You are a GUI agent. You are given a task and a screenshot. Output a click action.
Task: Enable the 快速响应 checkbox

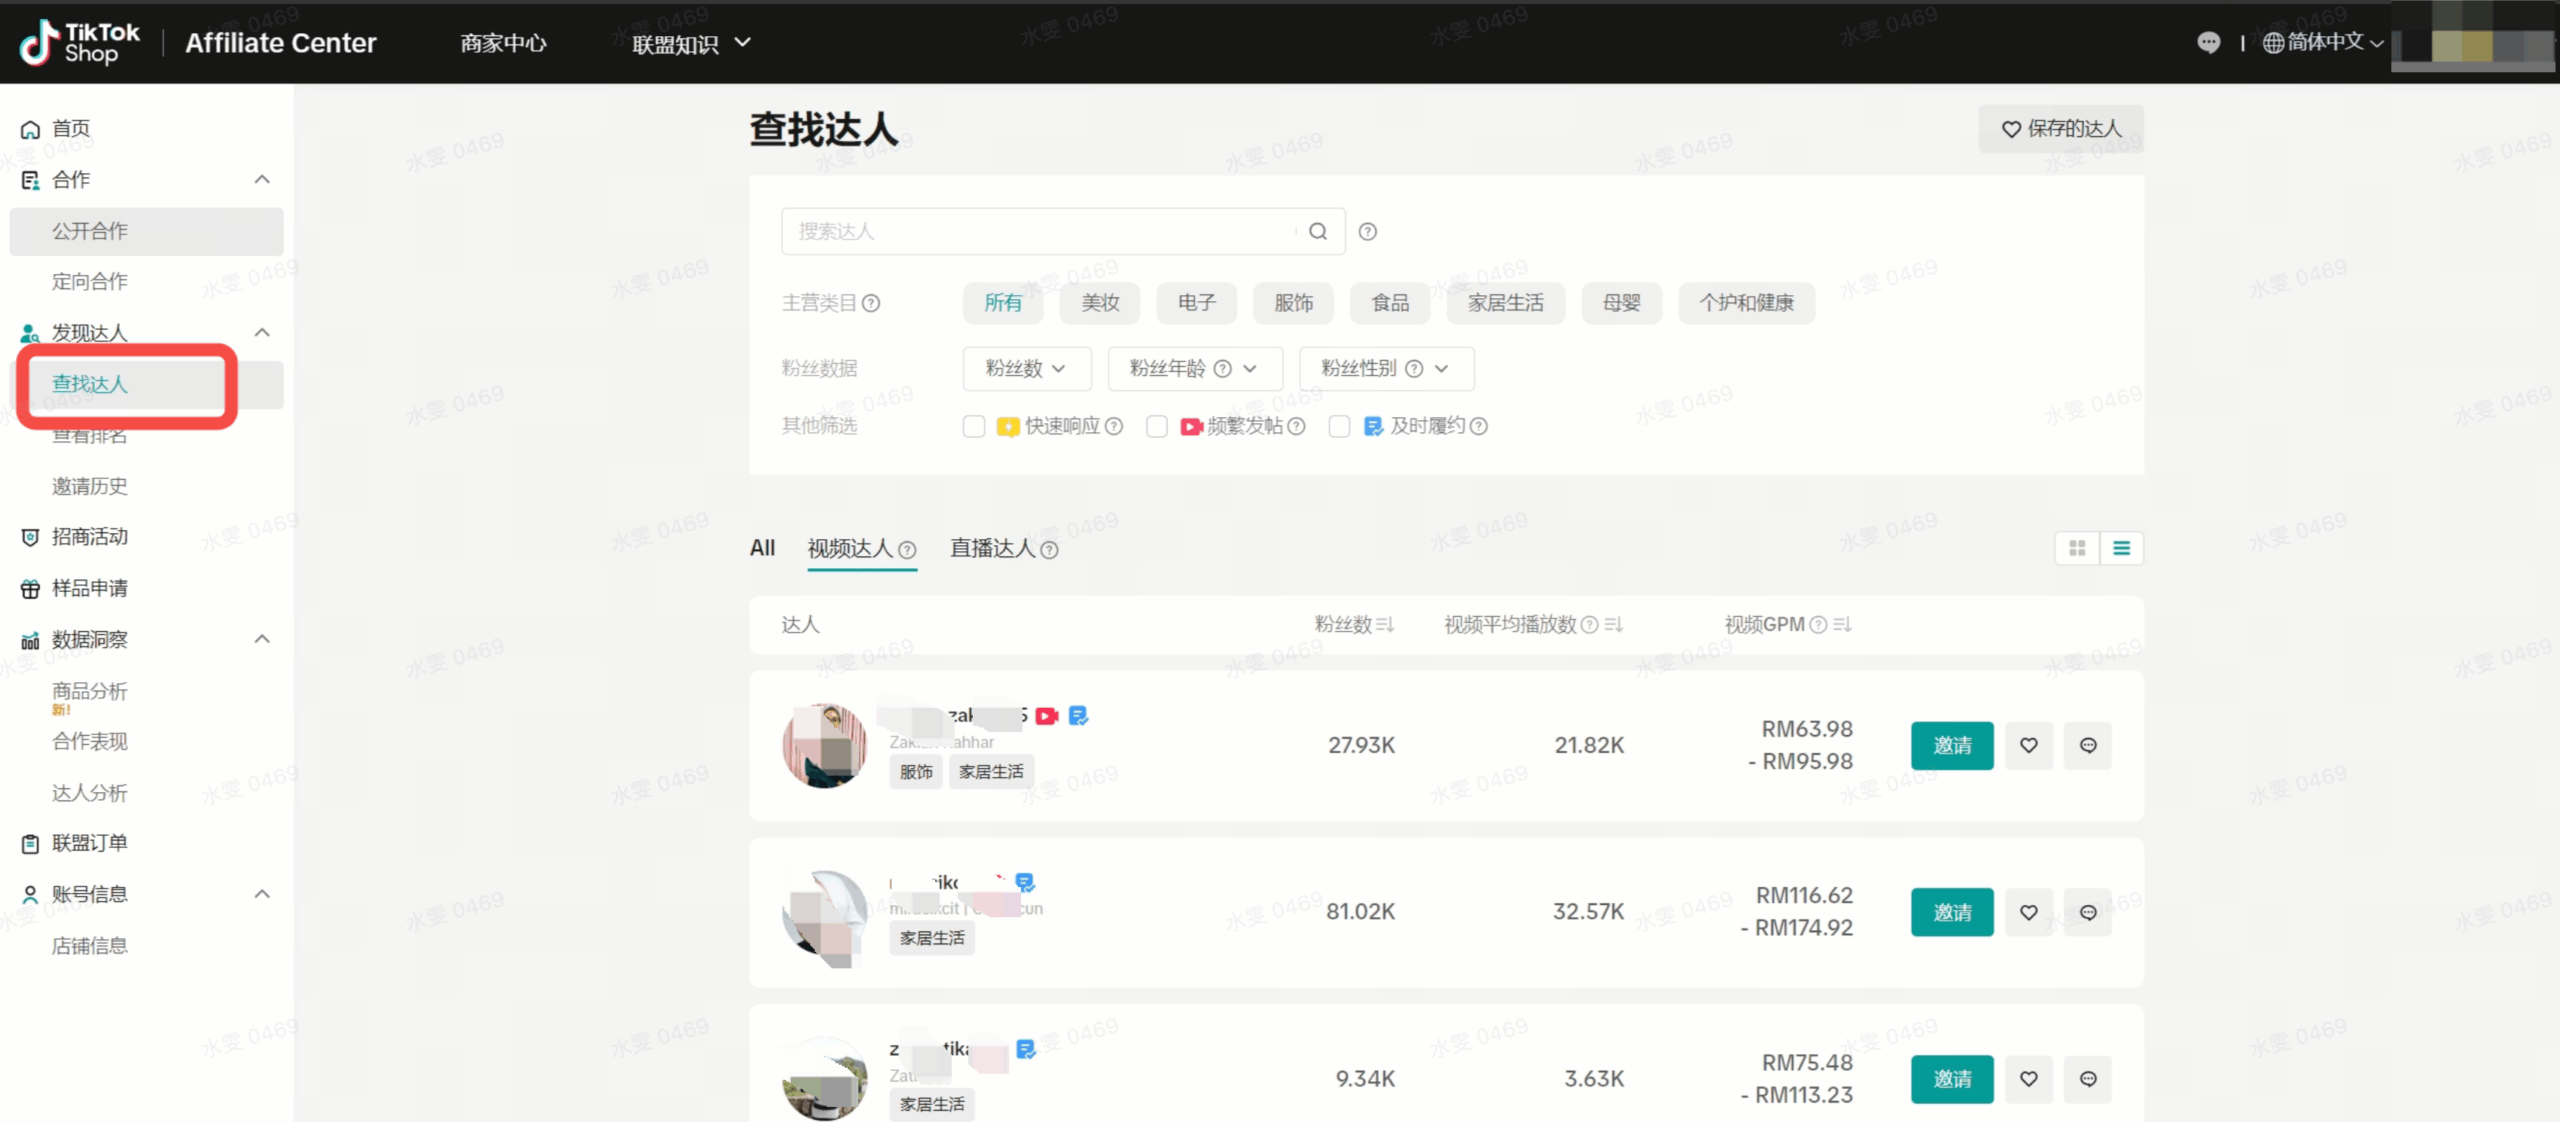point(973,426)
